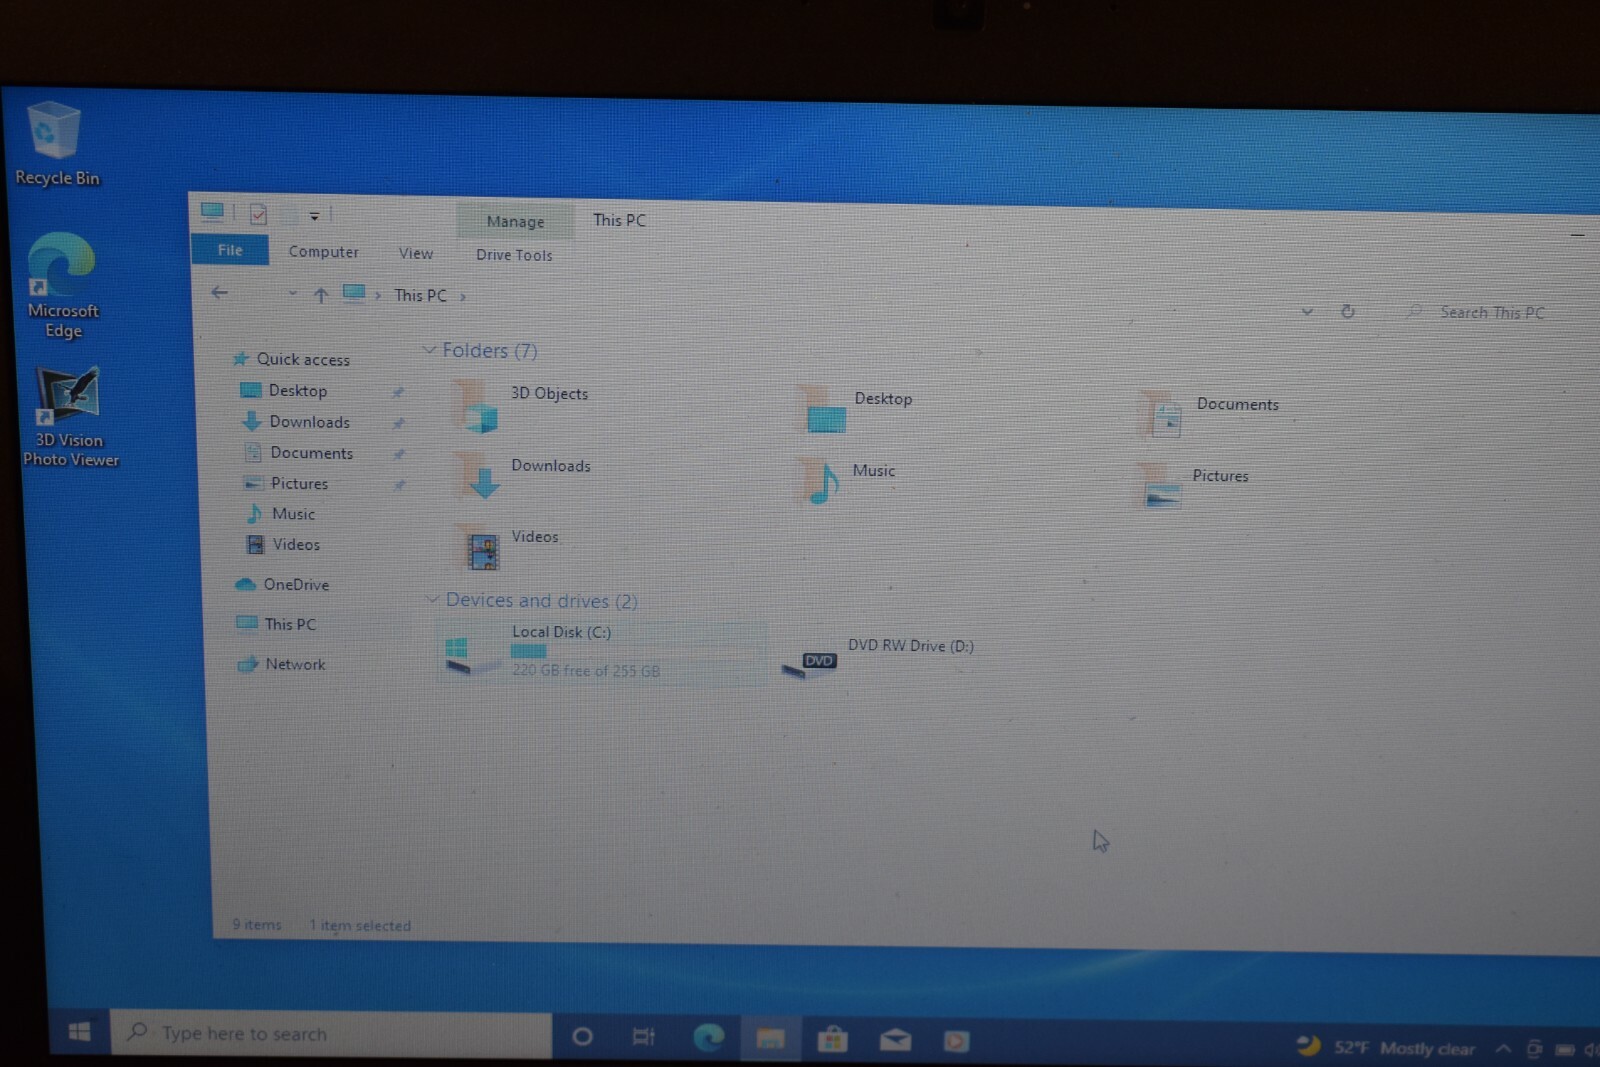1600x1067 pixels.
Task: Open Microsoft Store from the taskbar
Action: pyautogui.click(x=832, y=1040)
